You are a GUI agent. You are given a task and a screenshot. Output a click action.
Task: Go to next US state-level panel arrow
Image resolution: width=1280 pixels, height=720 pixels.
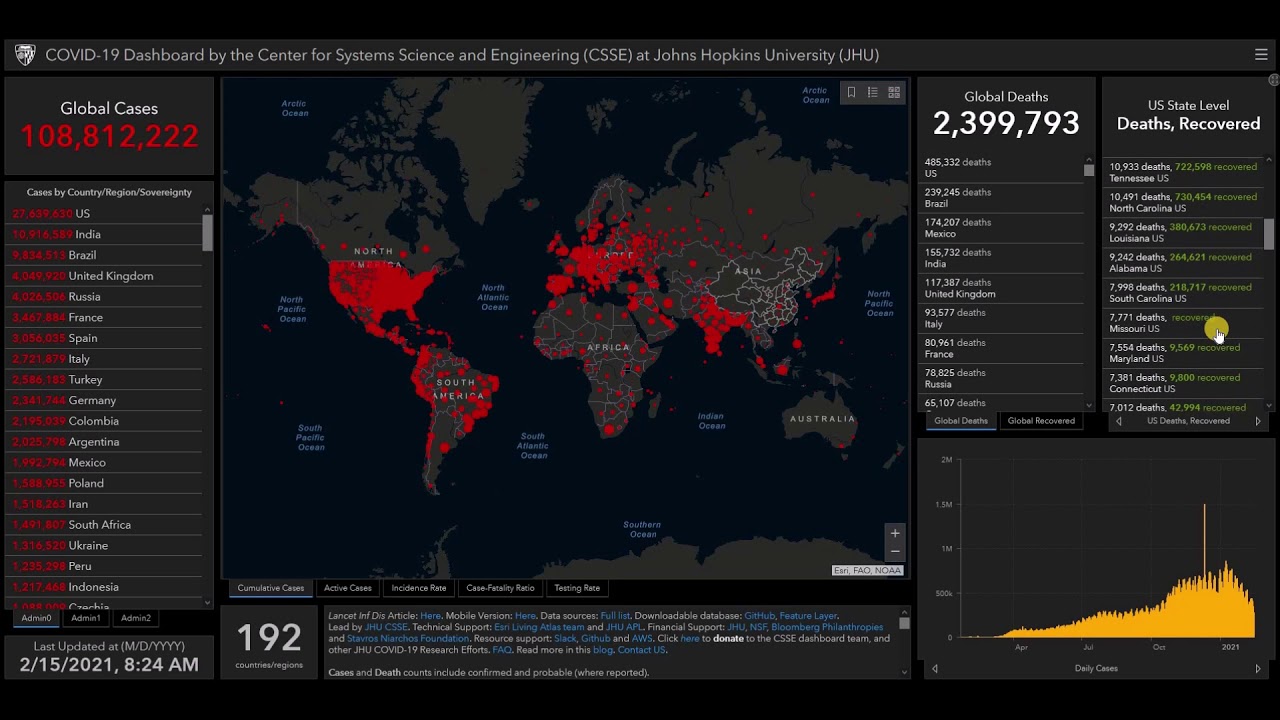(1258, 421)
